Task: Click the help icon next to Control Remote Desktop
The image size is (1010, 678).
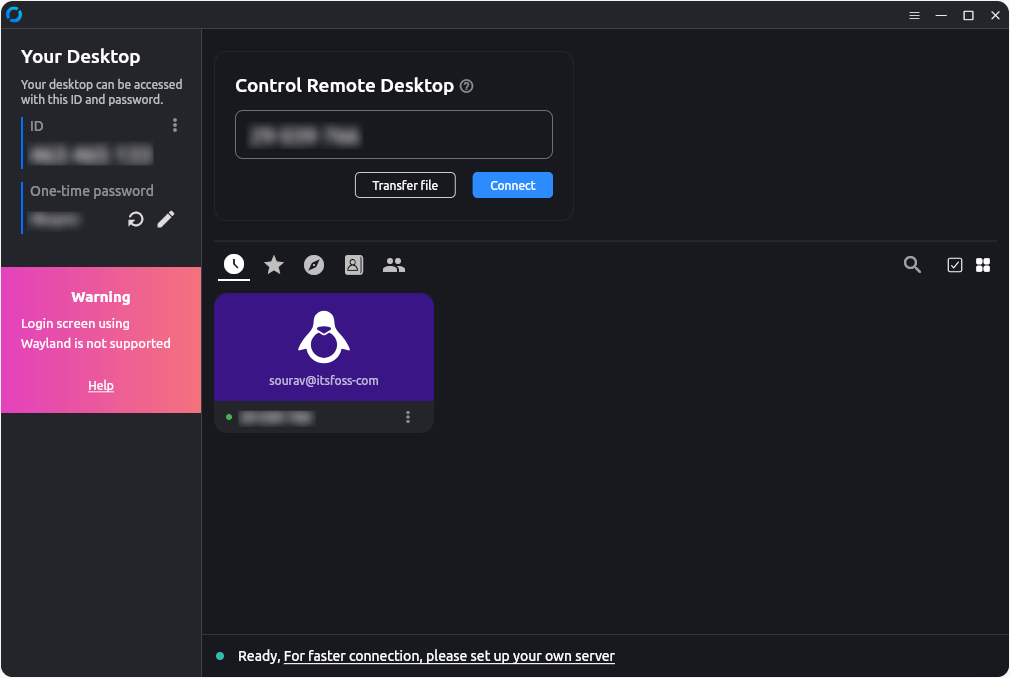Action: click(466, 86)
